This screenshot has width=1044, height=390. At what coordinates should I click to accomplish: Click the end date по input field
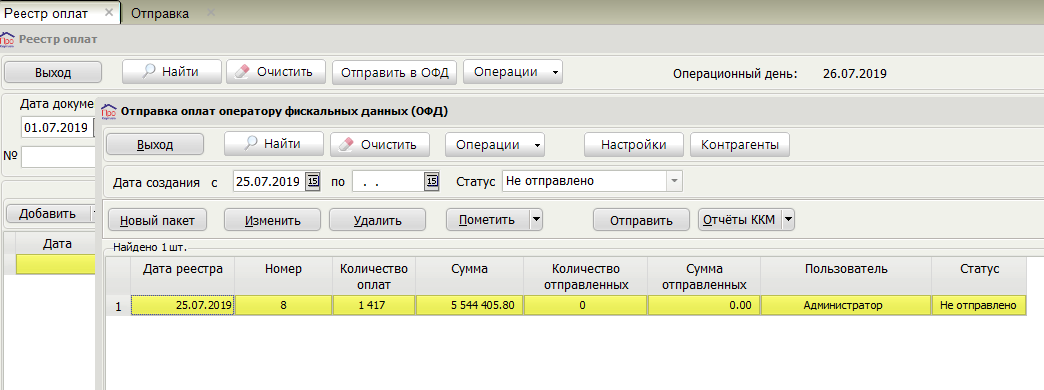[388, 181]
